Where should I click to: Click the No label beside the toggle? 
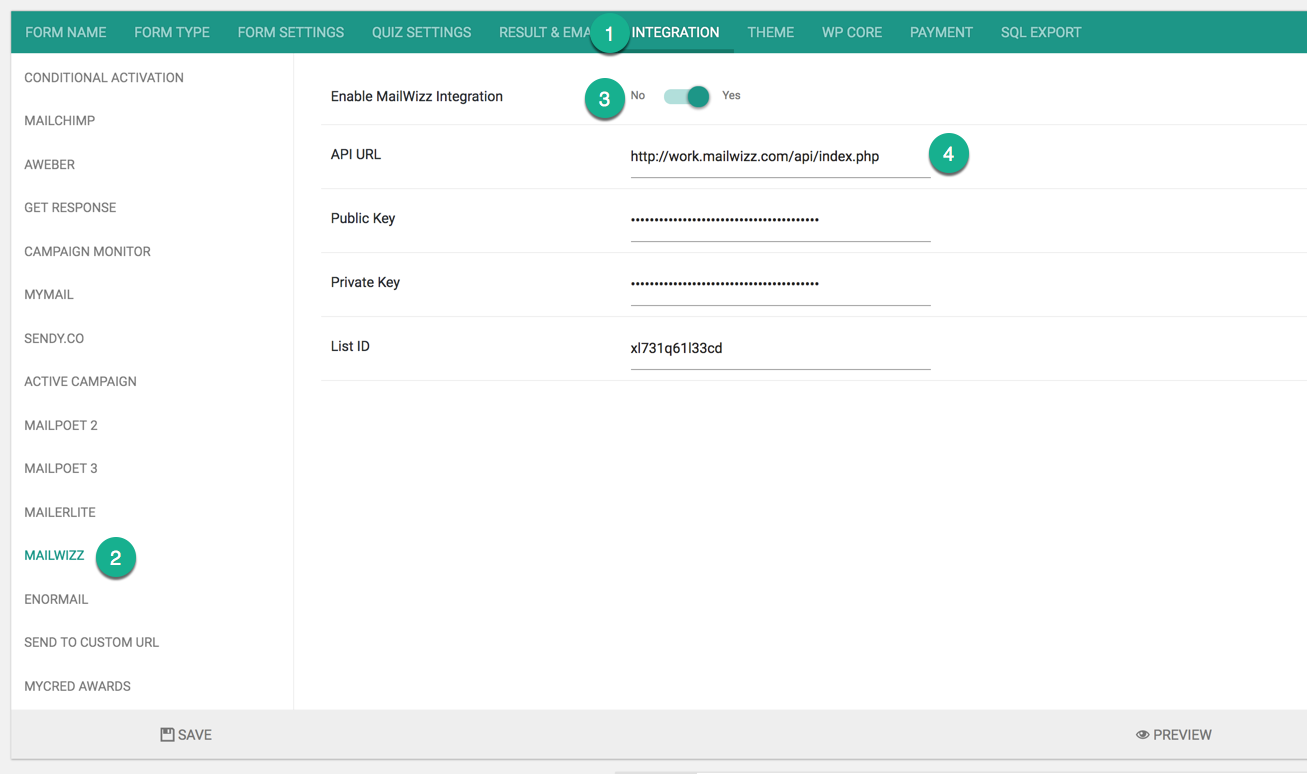[638, 96]
